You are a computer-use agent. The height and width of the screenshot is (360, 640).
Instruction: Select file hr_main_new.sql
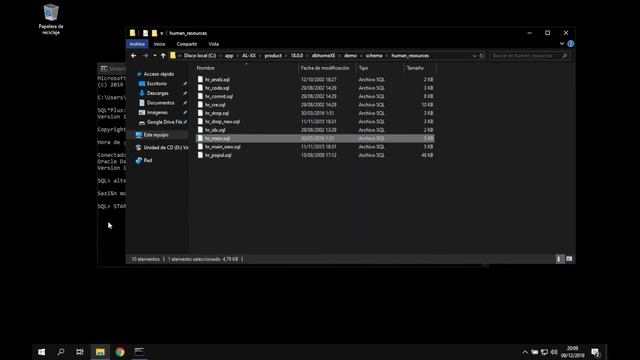223,147
